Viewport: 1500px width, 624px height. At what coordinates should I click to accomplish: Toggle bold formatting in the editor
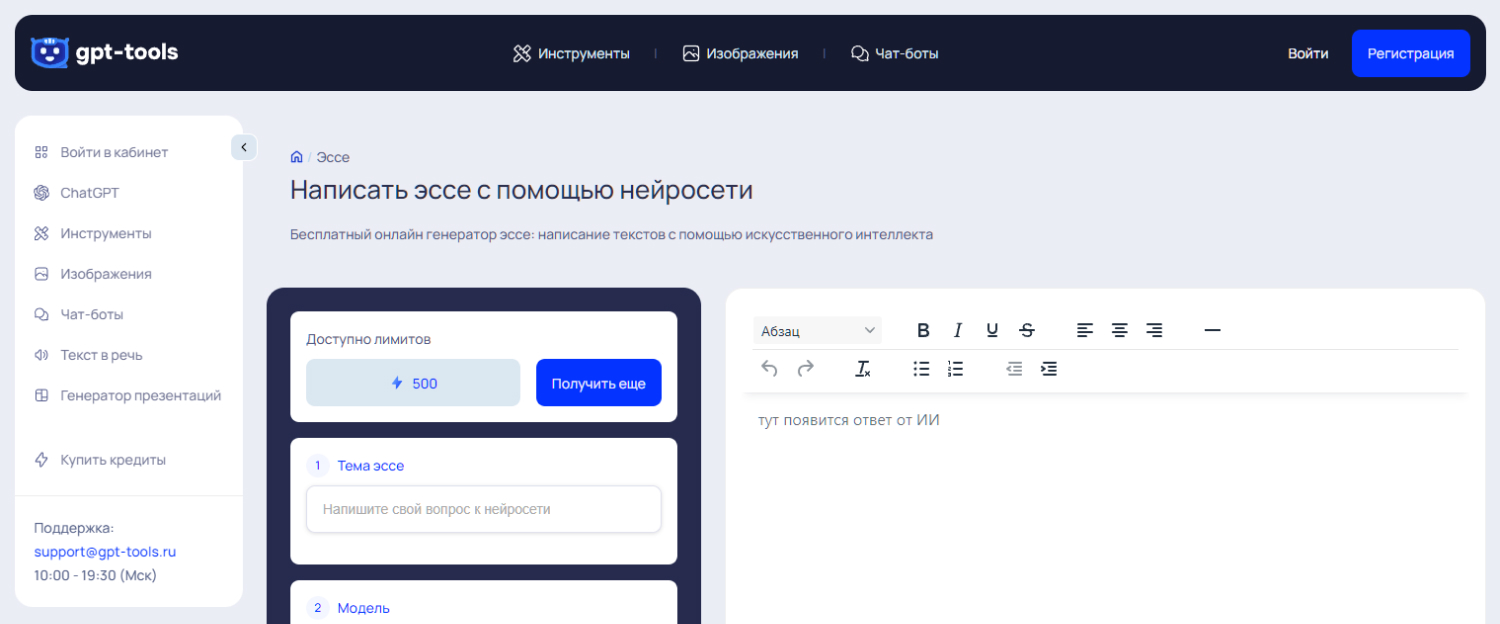(x=923, y=329)
